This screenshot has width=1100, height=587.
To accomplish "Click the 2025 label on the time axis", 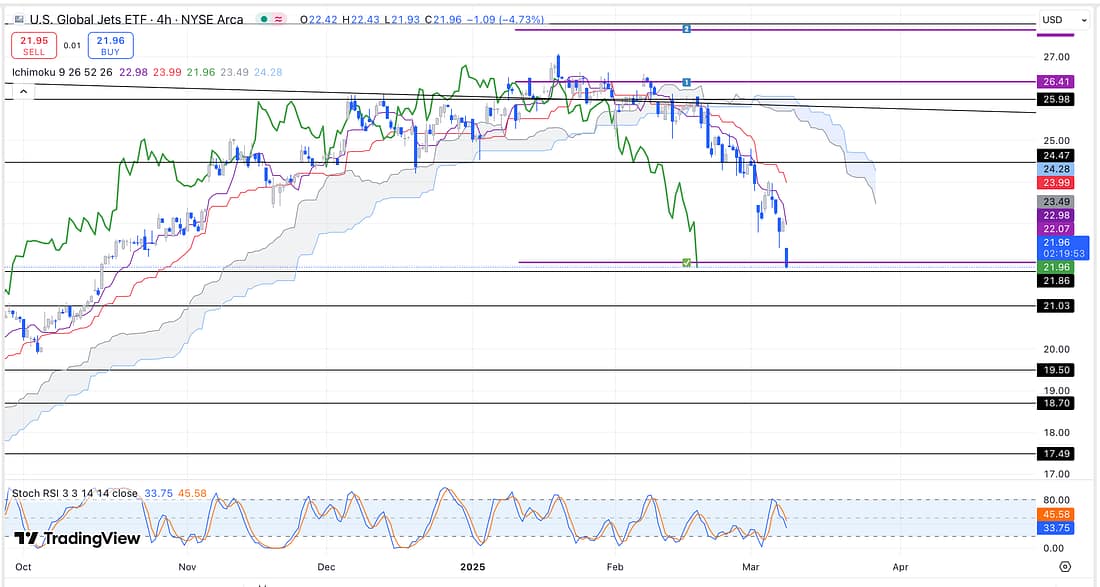I will coord(473,565).
